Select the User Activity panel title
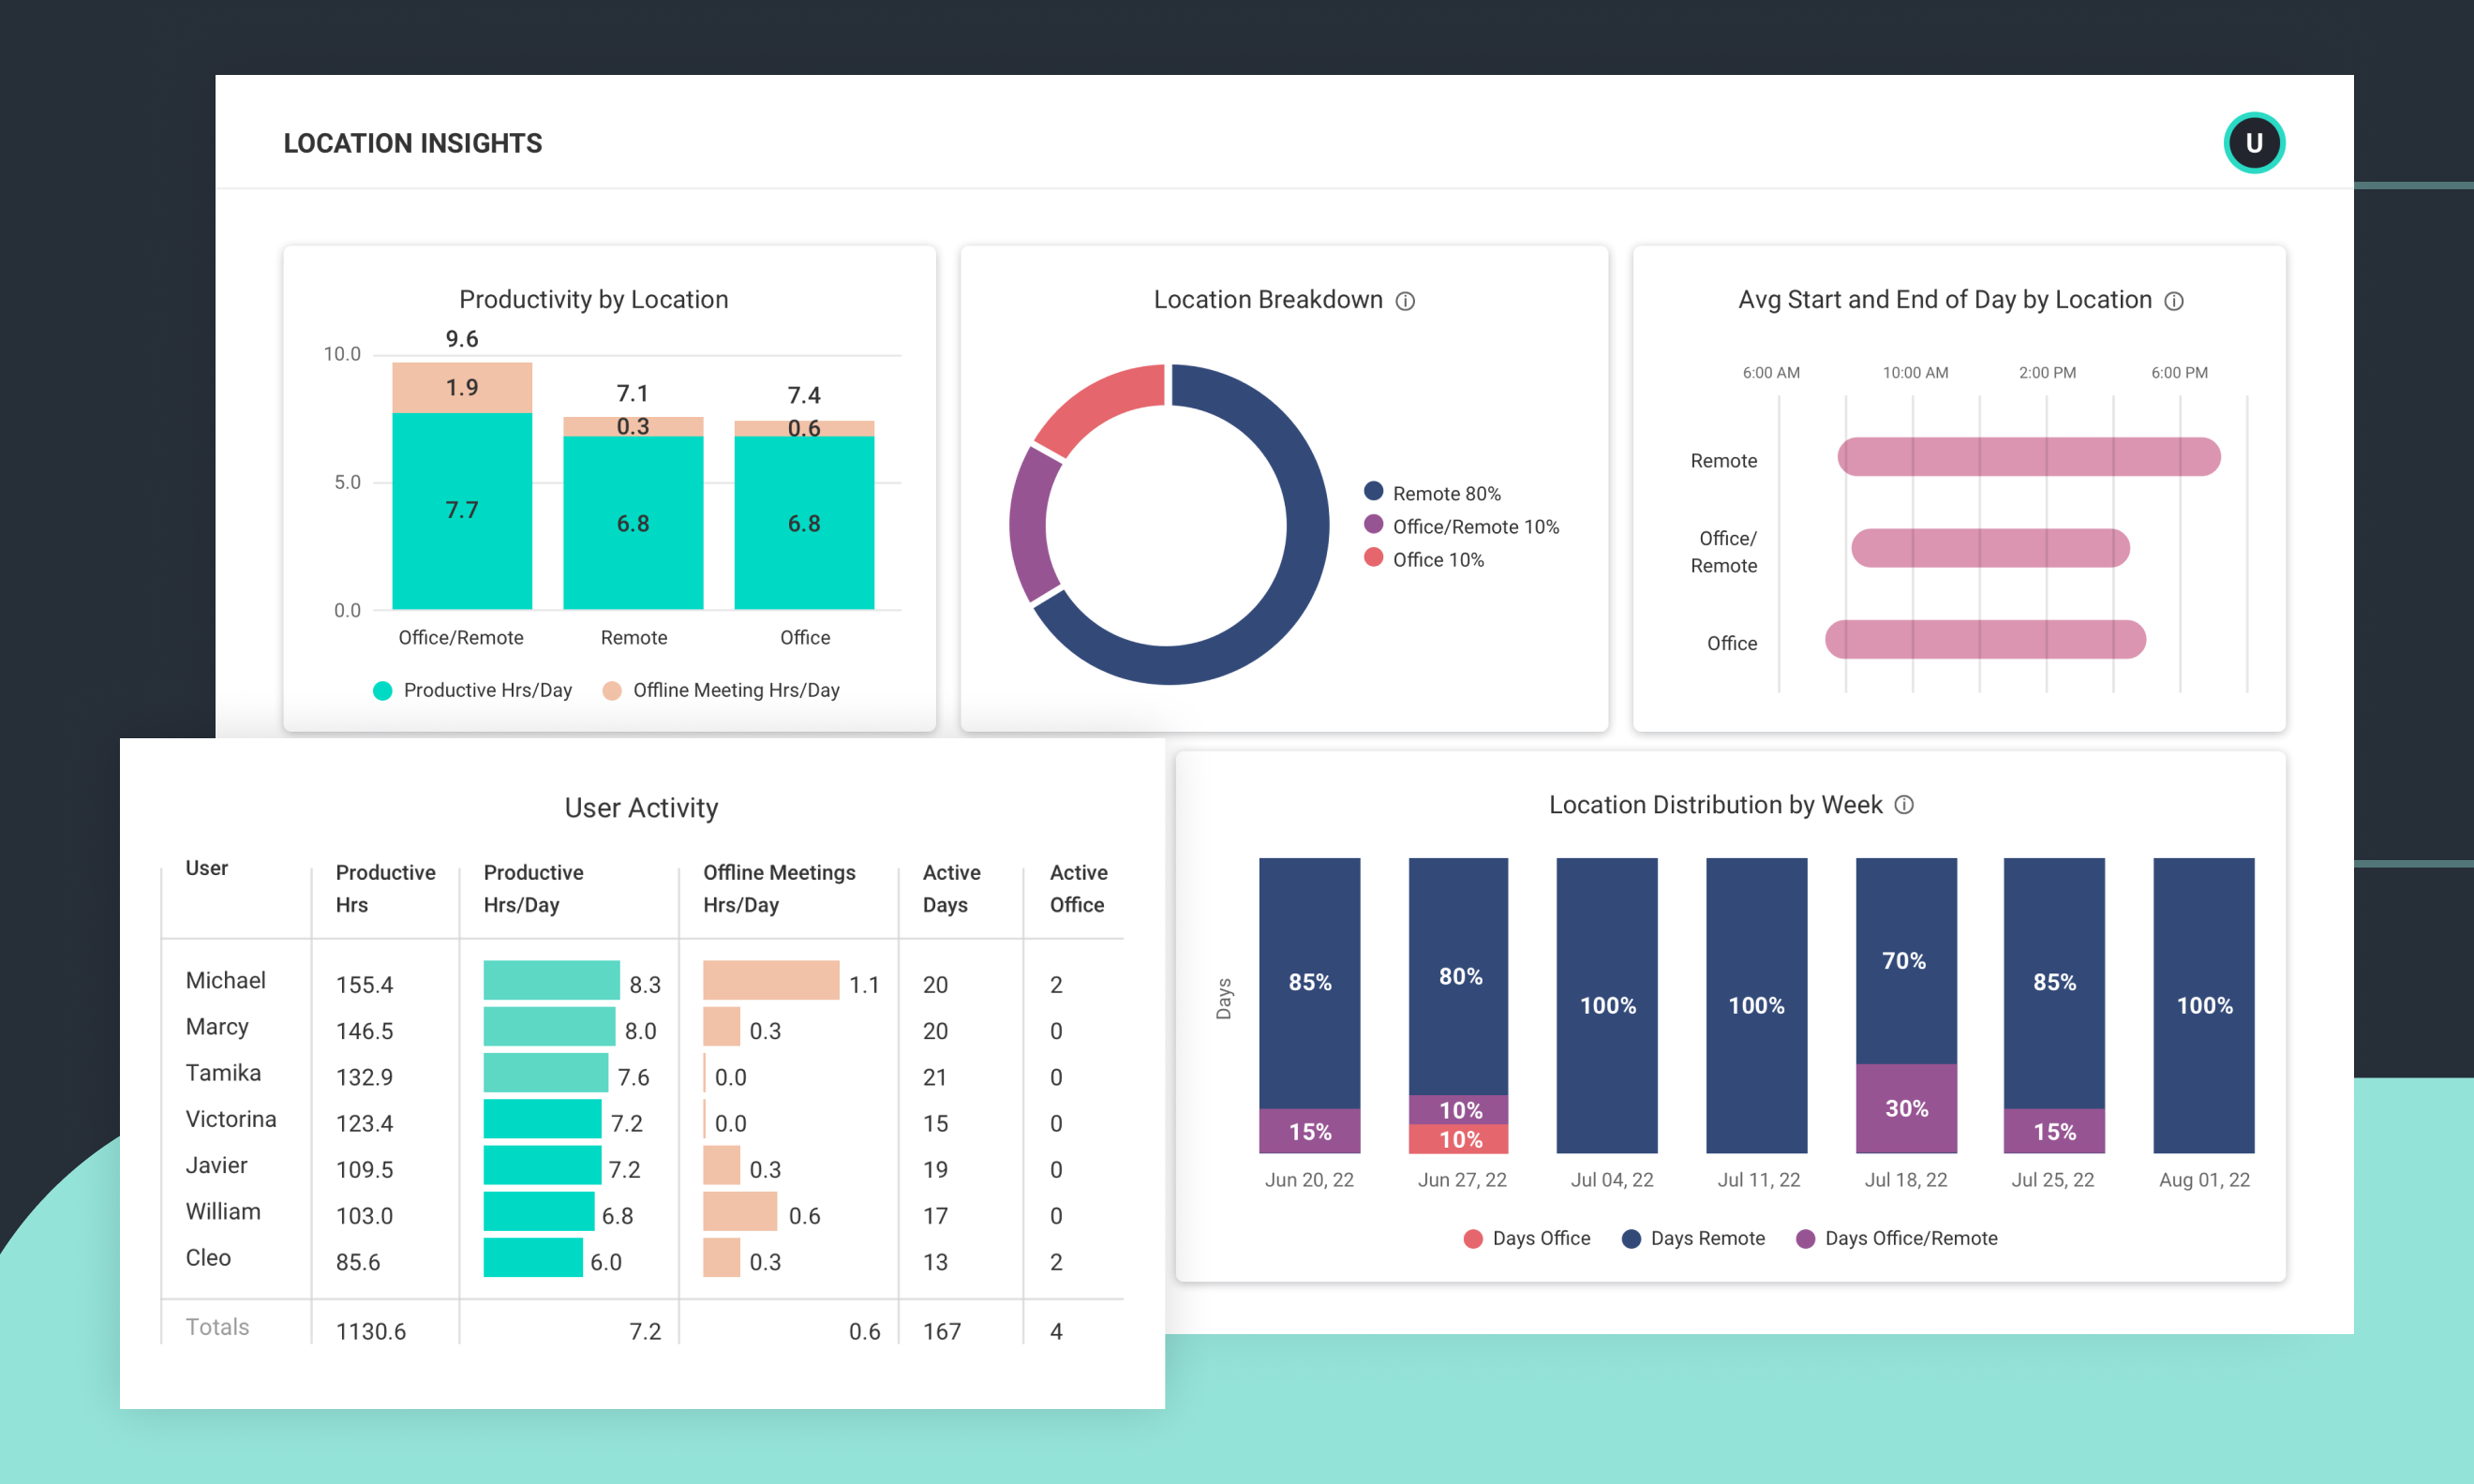This screenshot has width=2474, height=1484. (x=641, y=808)
